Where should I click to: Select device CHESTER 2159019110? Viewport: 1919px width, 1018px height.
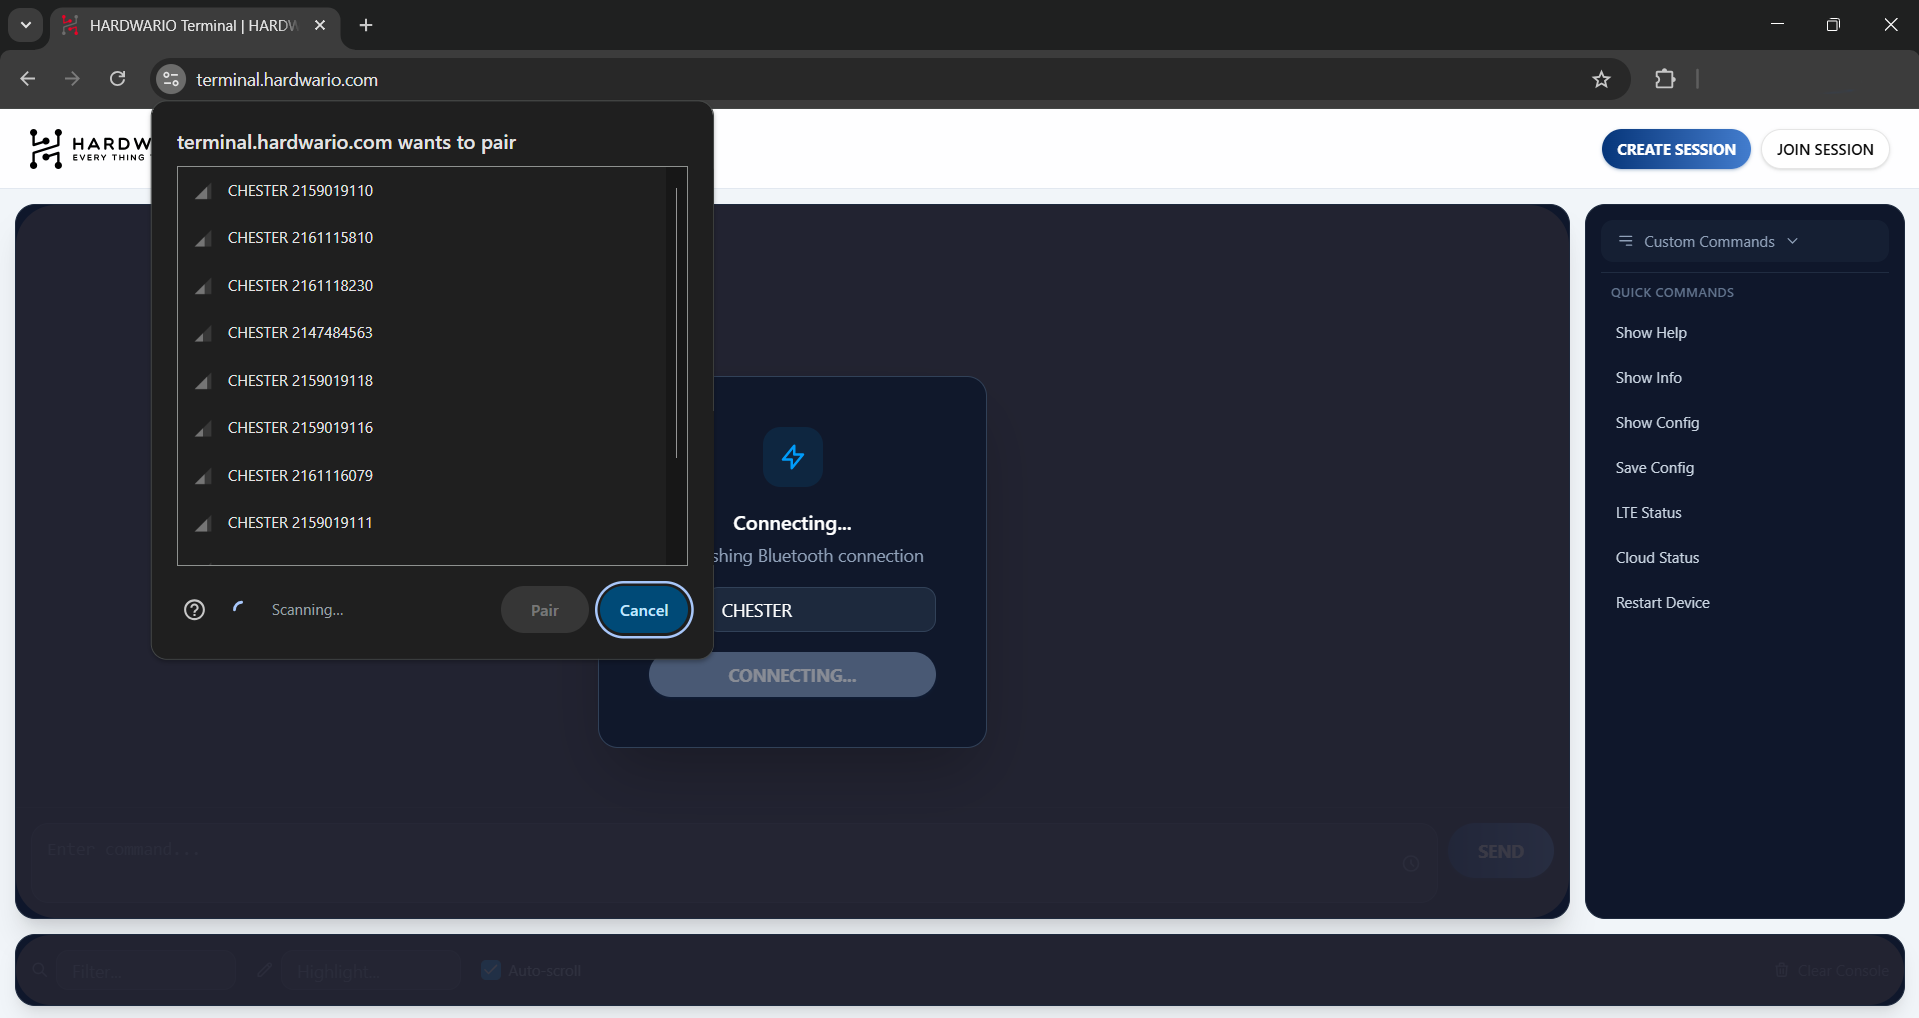coord(300,191)
